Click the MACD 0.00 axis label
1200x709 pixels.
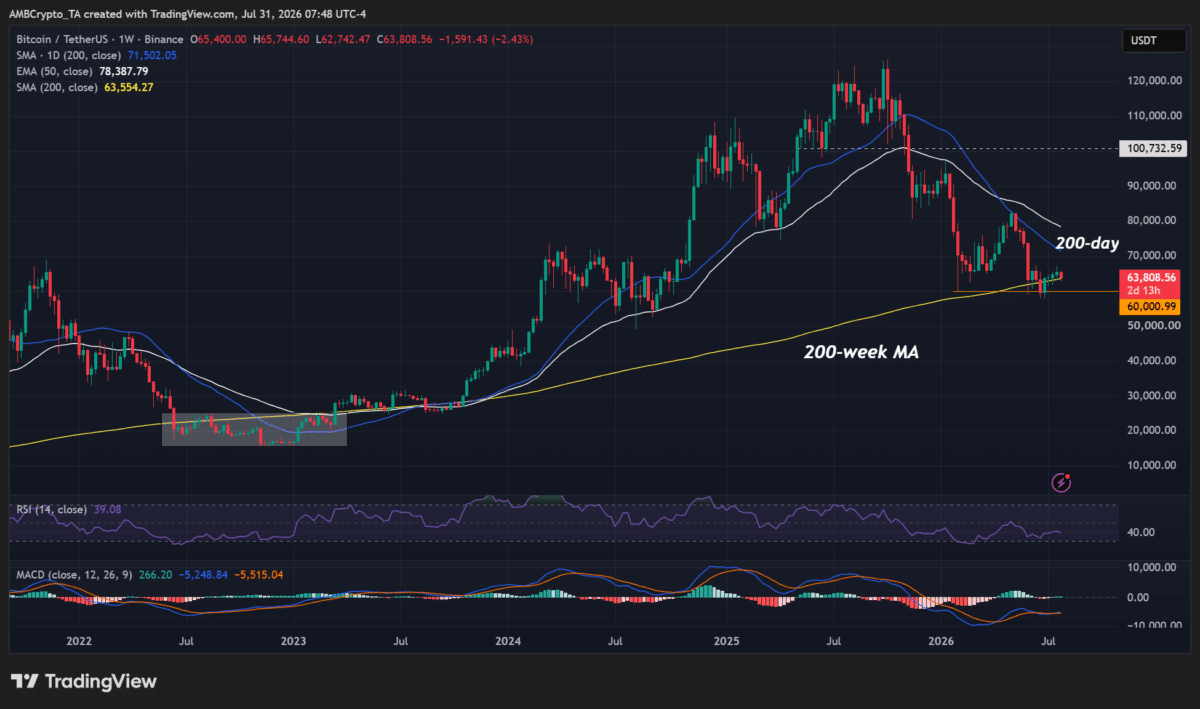[1137, 598]
